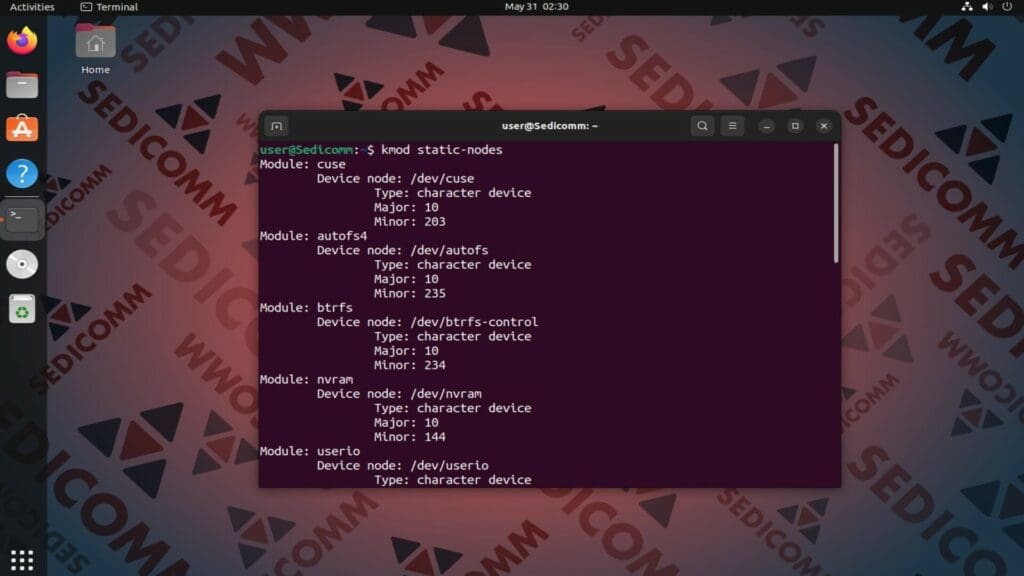Click the 'Module: autofs4' line
The height and width of the screenshot is (576, 1024).
(x=313, y=236)
